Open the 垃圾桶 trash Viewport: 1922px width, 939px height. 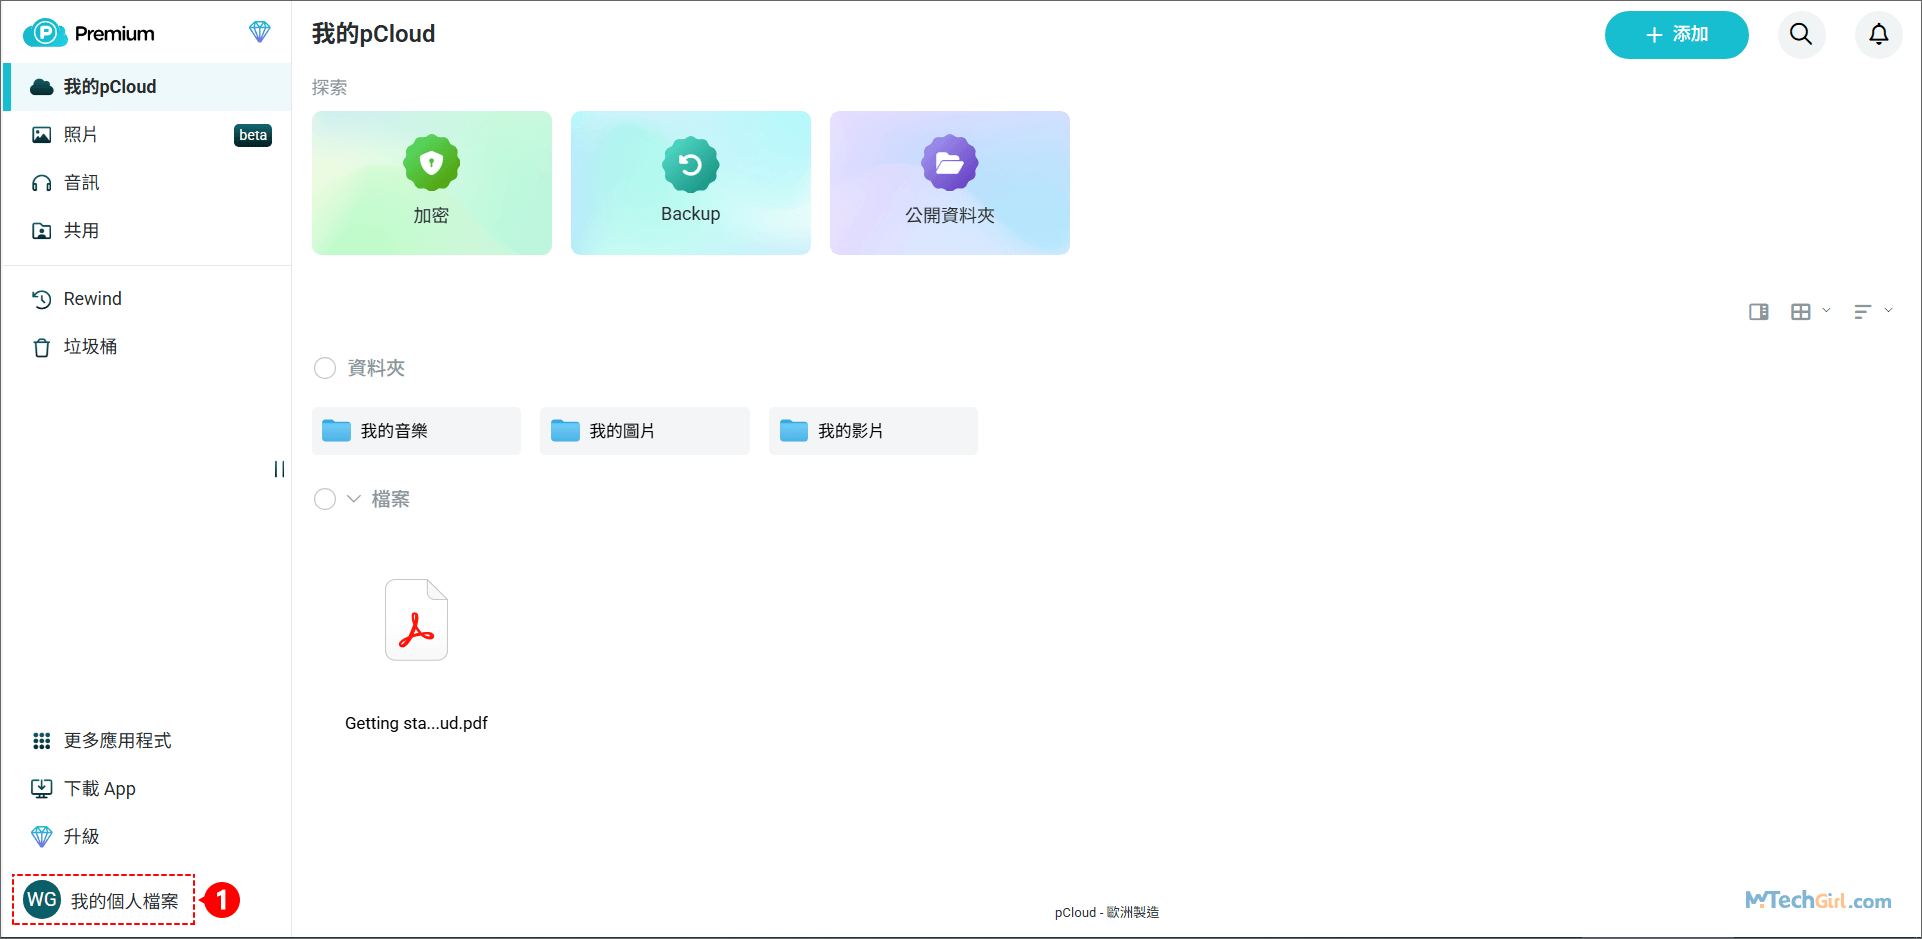[x=148, y=347]
